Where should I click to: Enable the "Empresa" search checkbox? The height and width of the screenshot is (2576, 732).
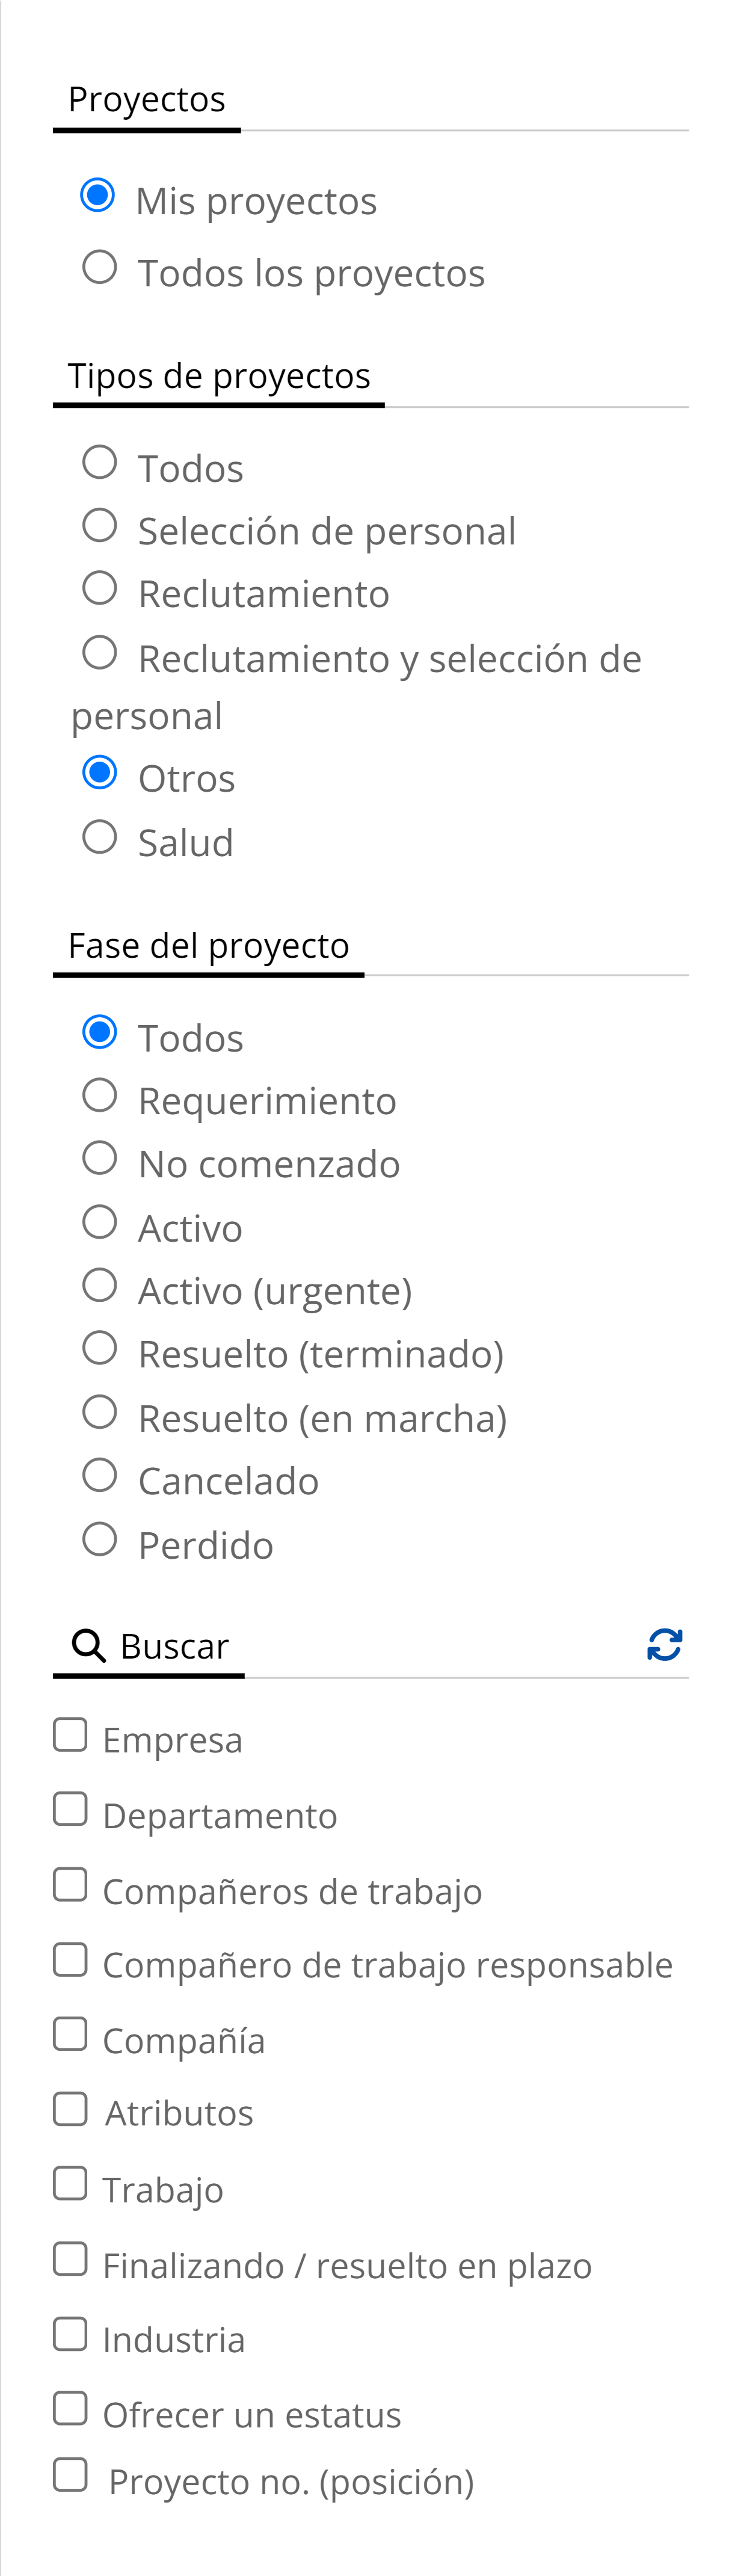pos(70,1735)
